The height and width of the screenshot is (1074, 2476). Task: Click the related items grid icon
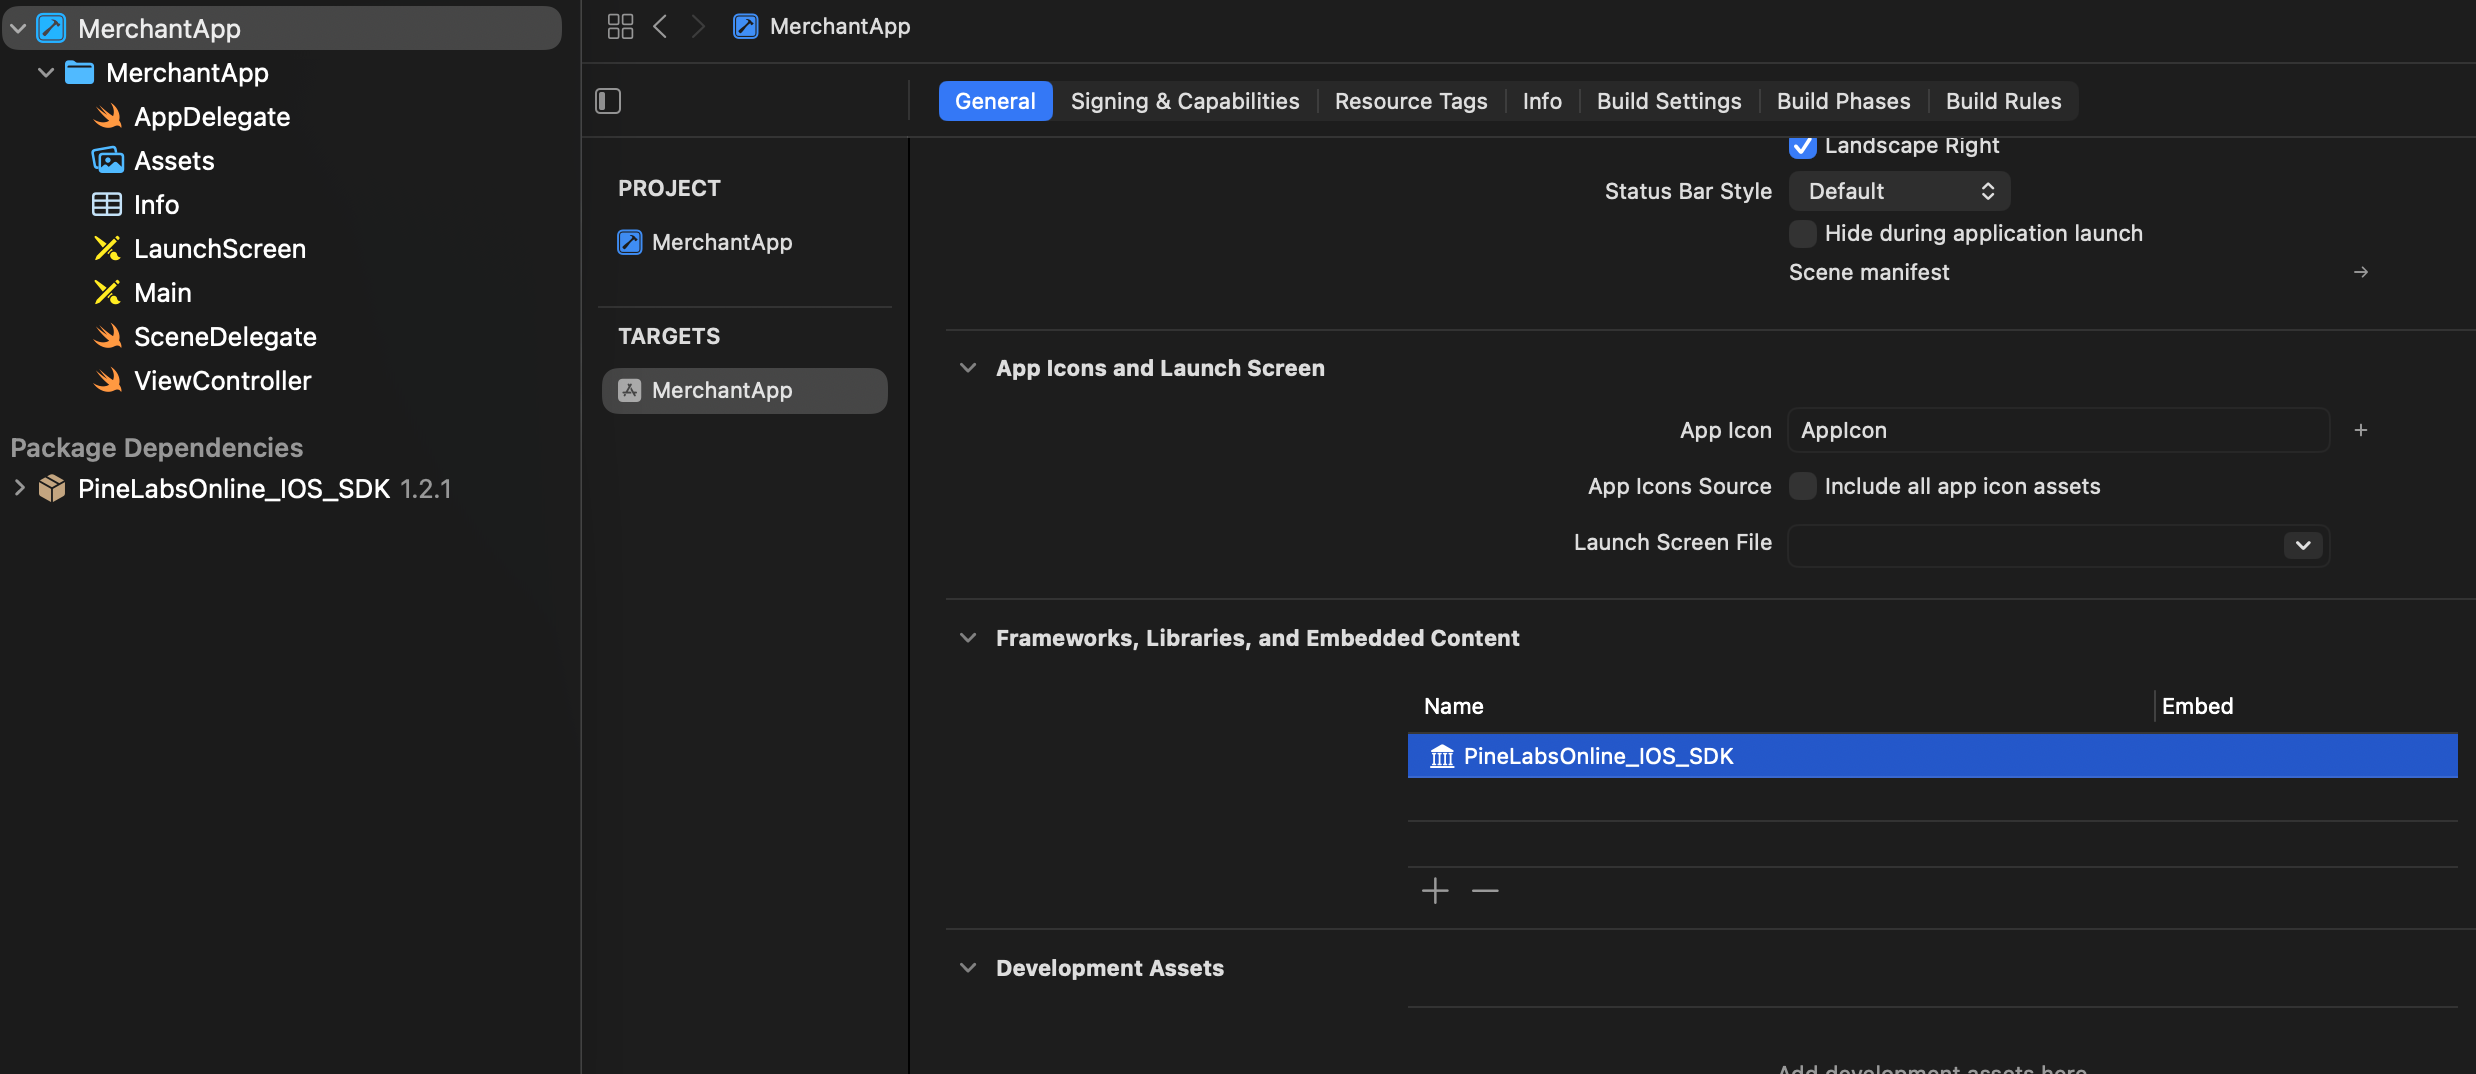click(620, 27)
